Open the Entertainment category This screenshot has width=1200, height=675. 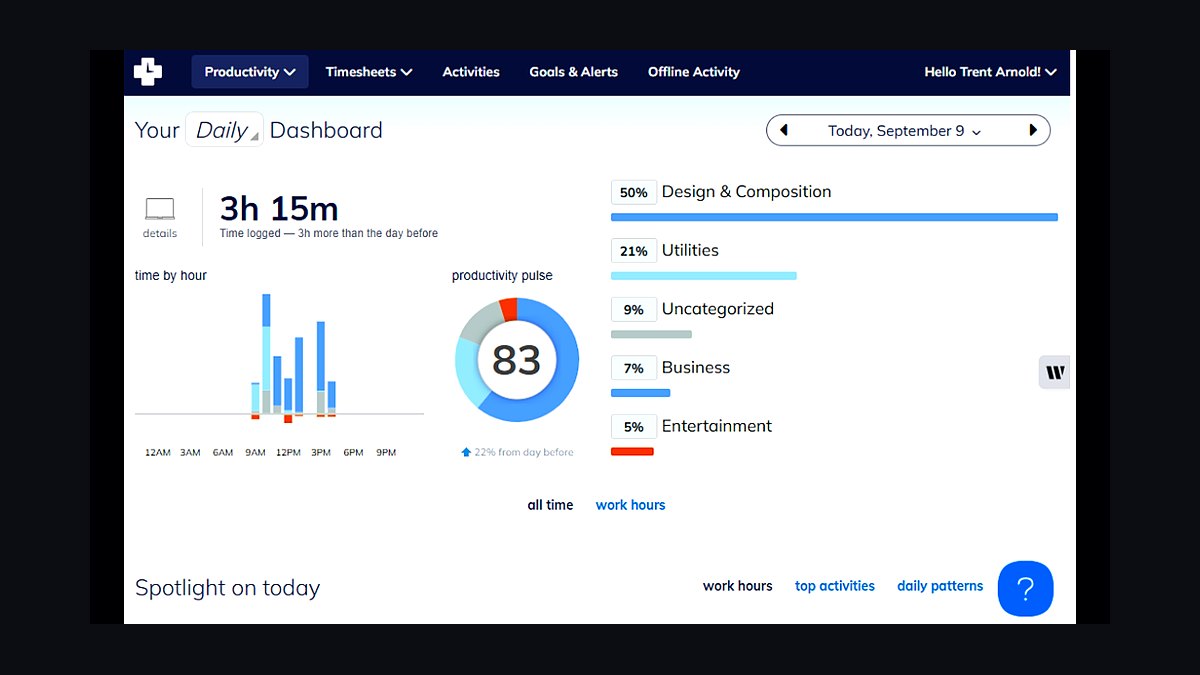pos(717,426)
